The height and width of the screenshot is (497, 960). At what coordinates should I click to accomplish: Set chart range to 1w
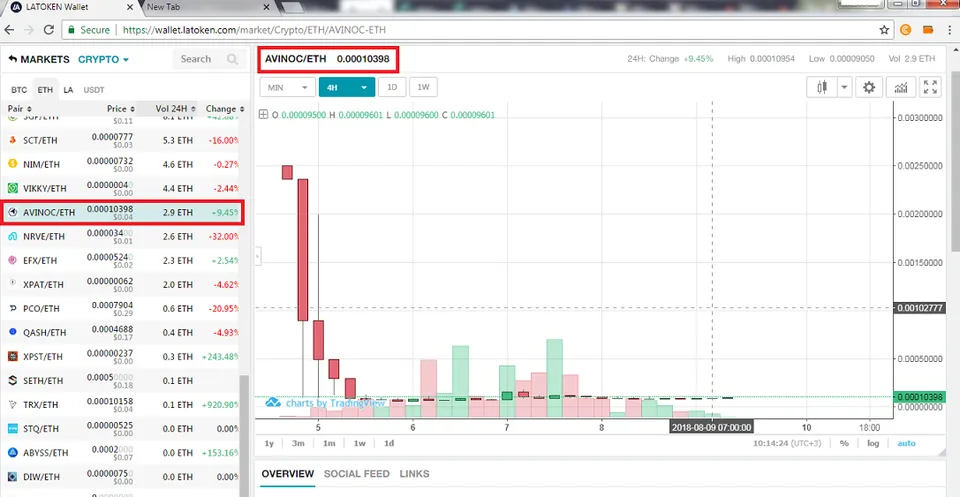pyautogui.click(x=359, y=443)
